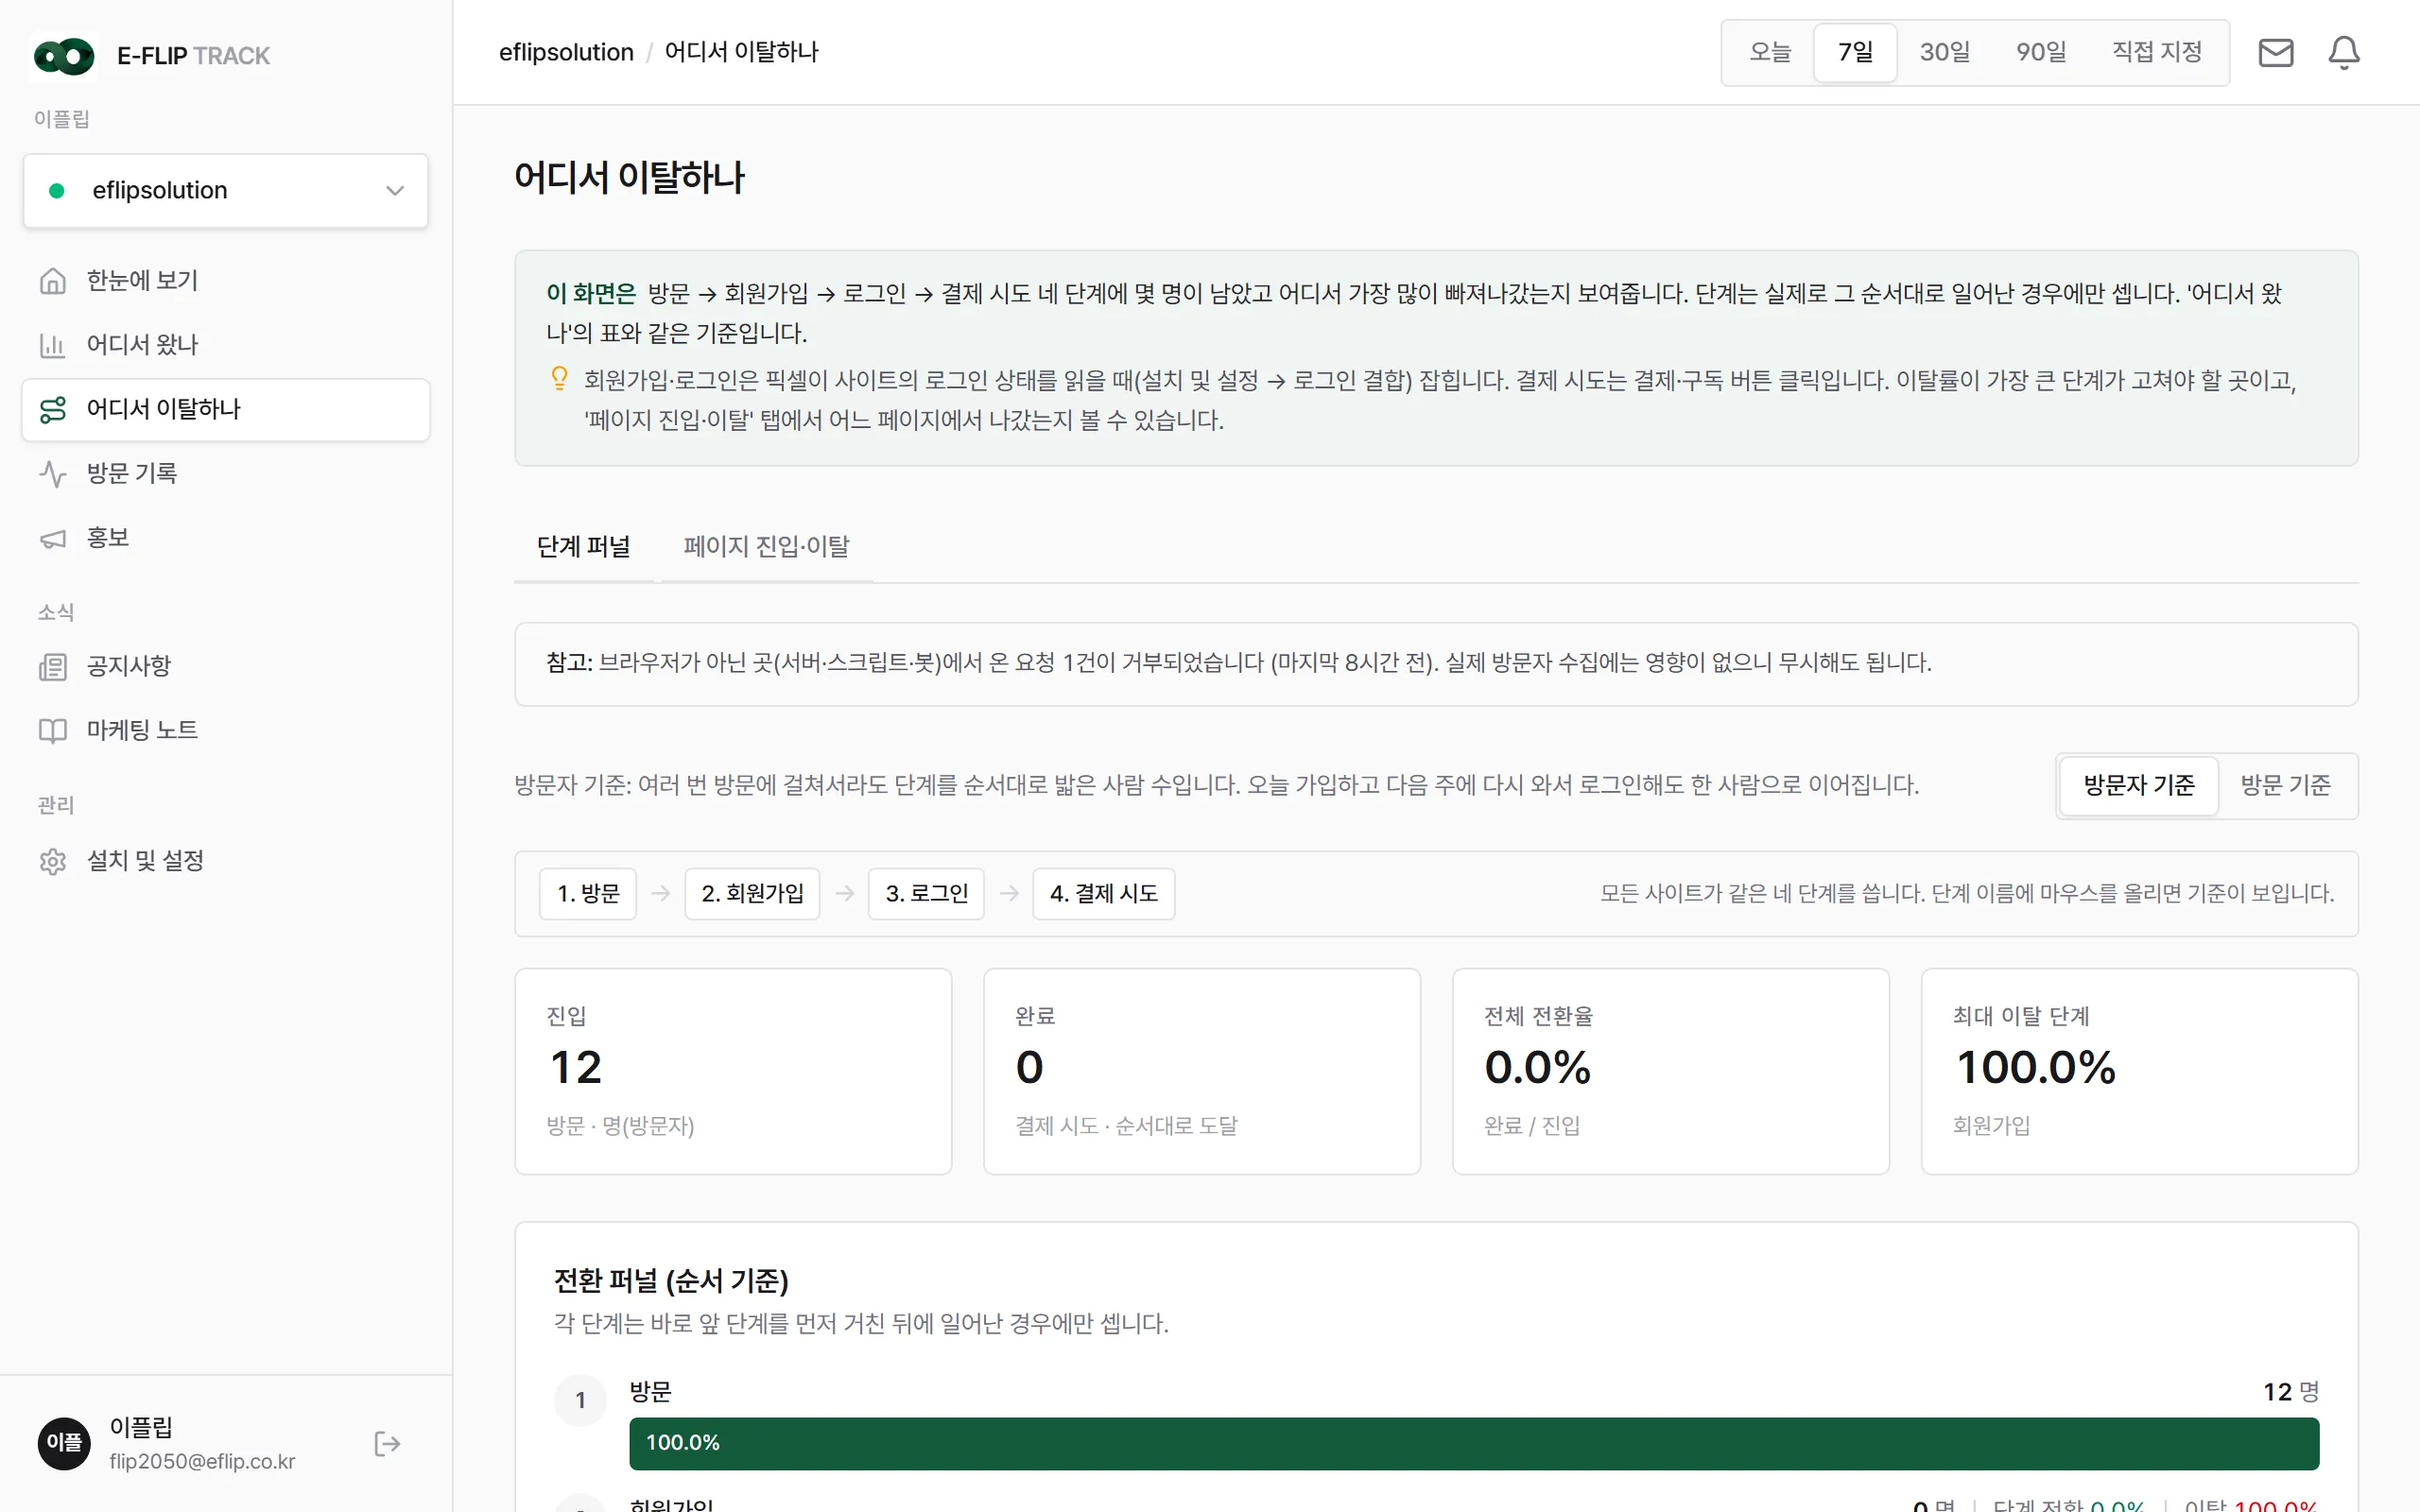
Task: Click the logout icon beside the account email
Action: coord(387,1443)
